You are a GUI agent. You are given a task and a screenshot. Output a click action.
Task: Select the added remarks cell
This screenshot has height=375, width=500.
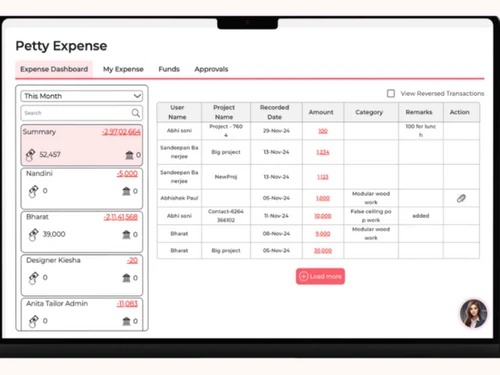coord(421,216)
